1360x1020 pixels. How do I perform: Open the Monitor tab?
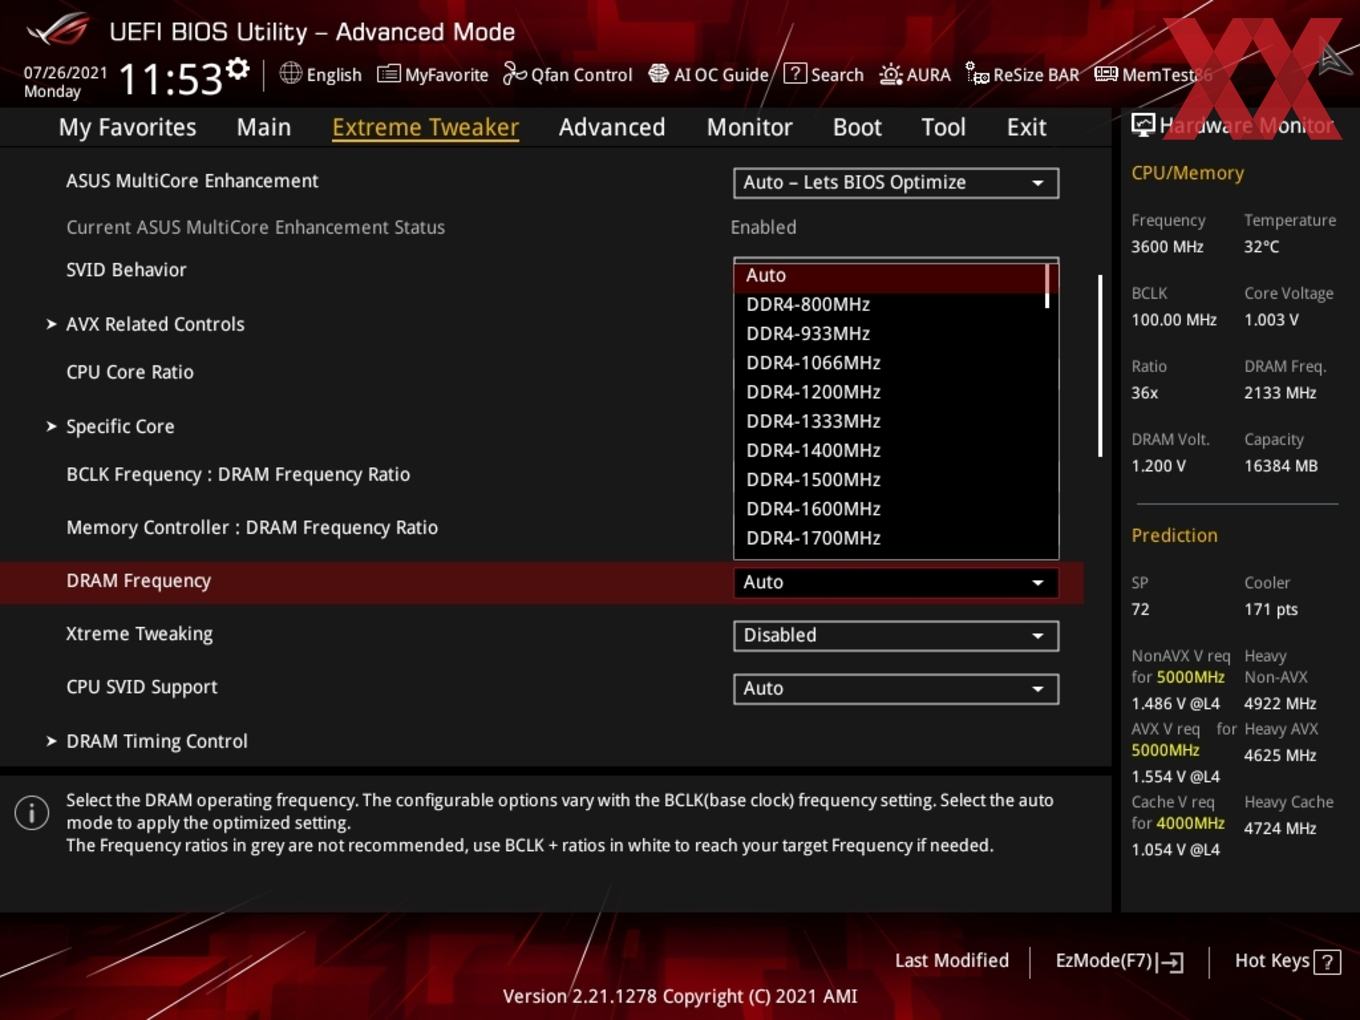[x=750, y=127]
